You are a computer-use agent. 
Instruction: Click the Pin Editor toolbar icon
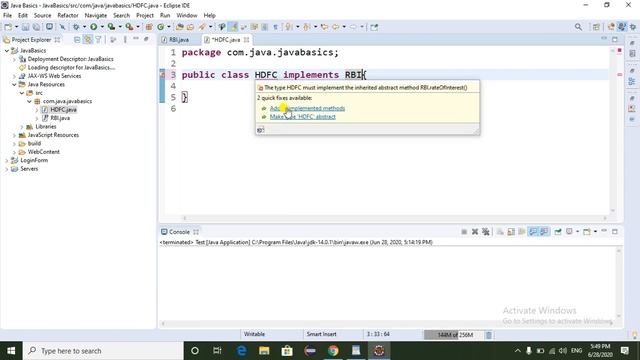point(374,27)
